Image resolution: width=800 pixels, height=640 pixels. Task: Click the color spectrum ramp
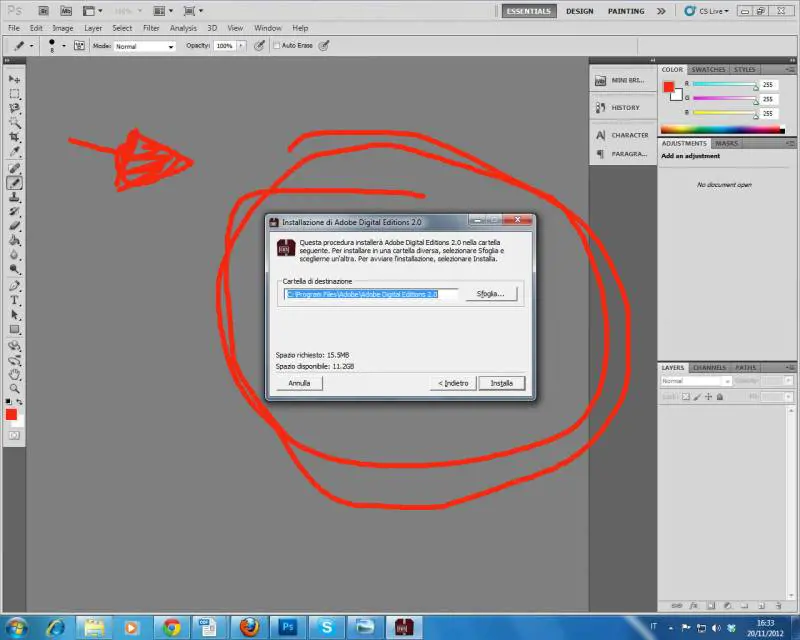click(722, 130)
